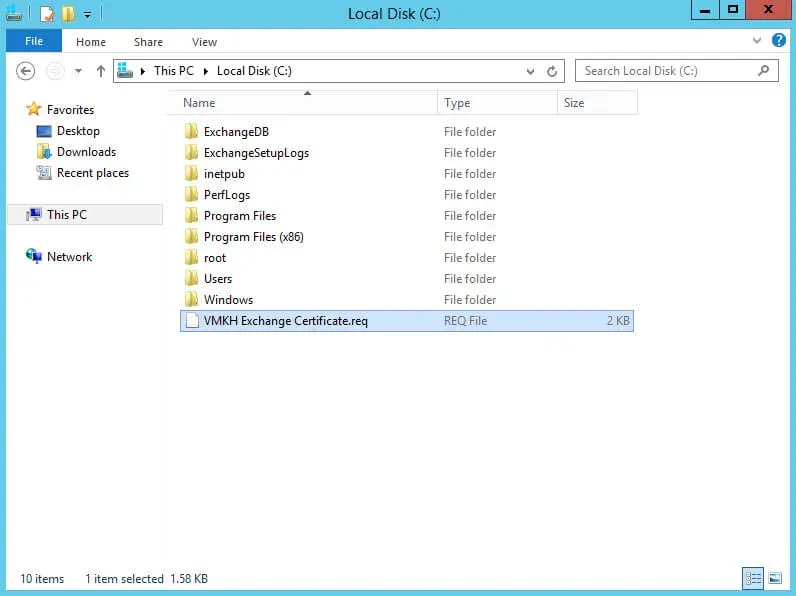796x596 pixels.
Task: Select VMKH Exchange Certificate.req file name
Action: (286, 321)
